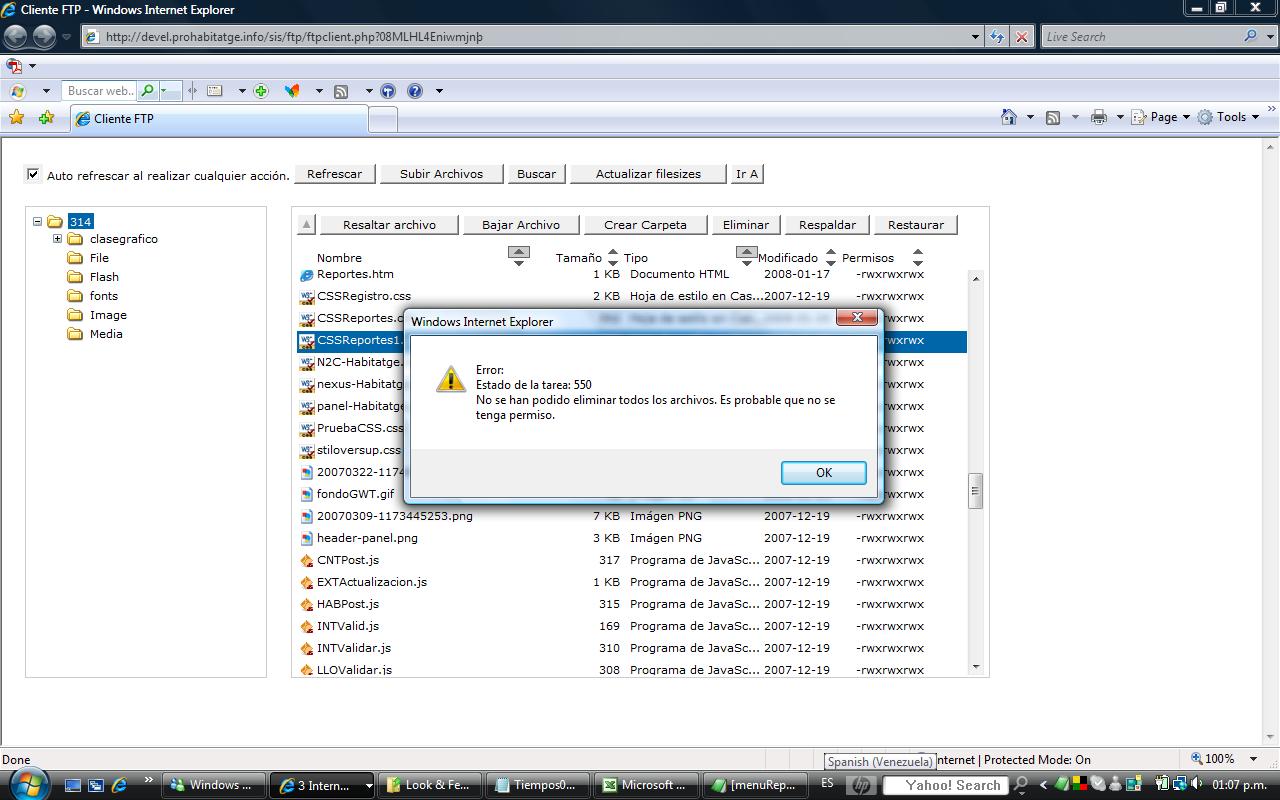
Task: Click the Reportes.htm file icon
Action: [x=307, y=274]
